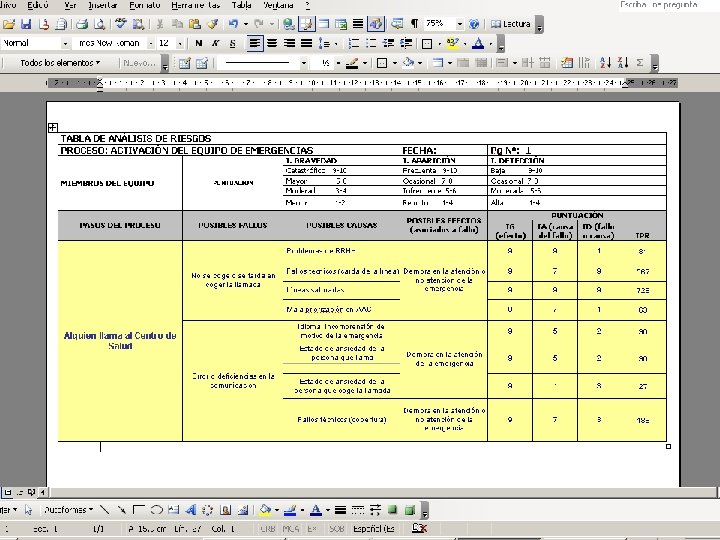Toggle the Tables and Borders toolbar button

point(306,24)
